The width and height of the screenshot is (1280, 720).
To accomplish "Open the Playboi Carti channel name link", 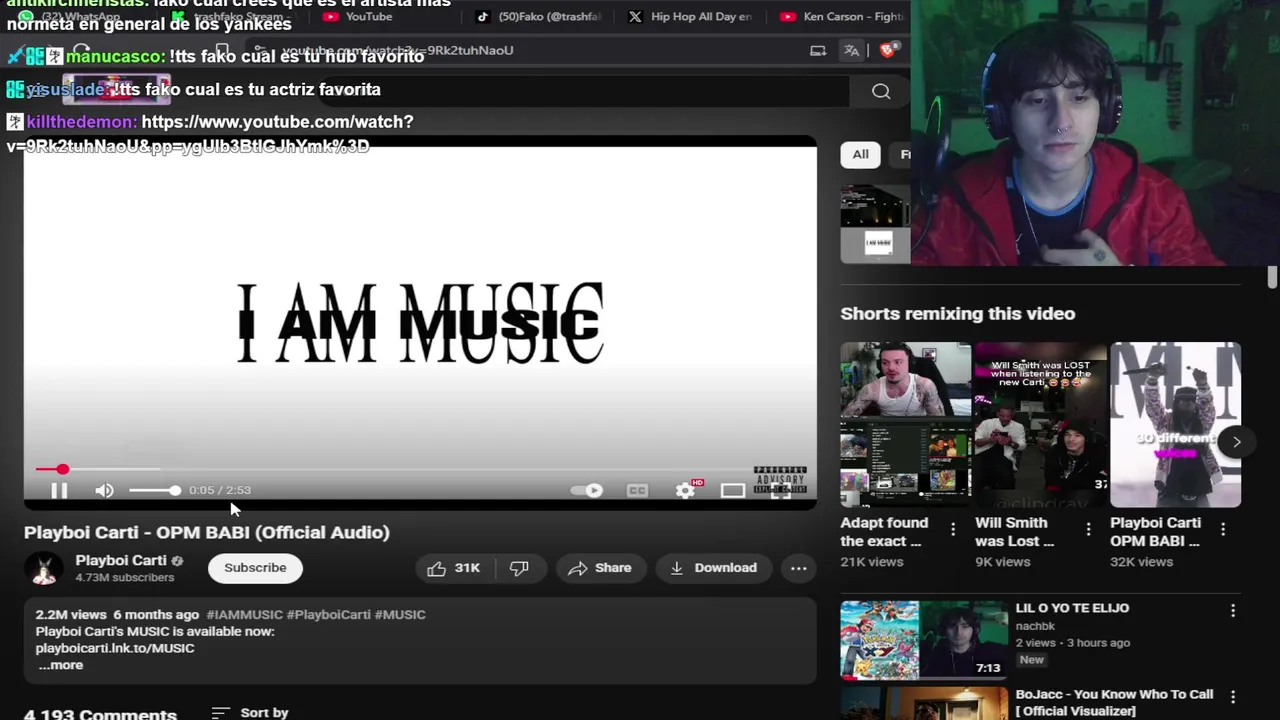I will (120, 560).
